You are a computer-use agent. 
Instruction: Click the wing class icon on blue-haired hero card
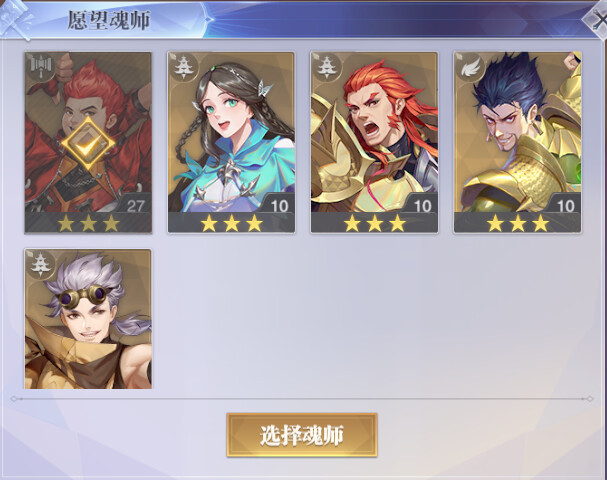468,67
